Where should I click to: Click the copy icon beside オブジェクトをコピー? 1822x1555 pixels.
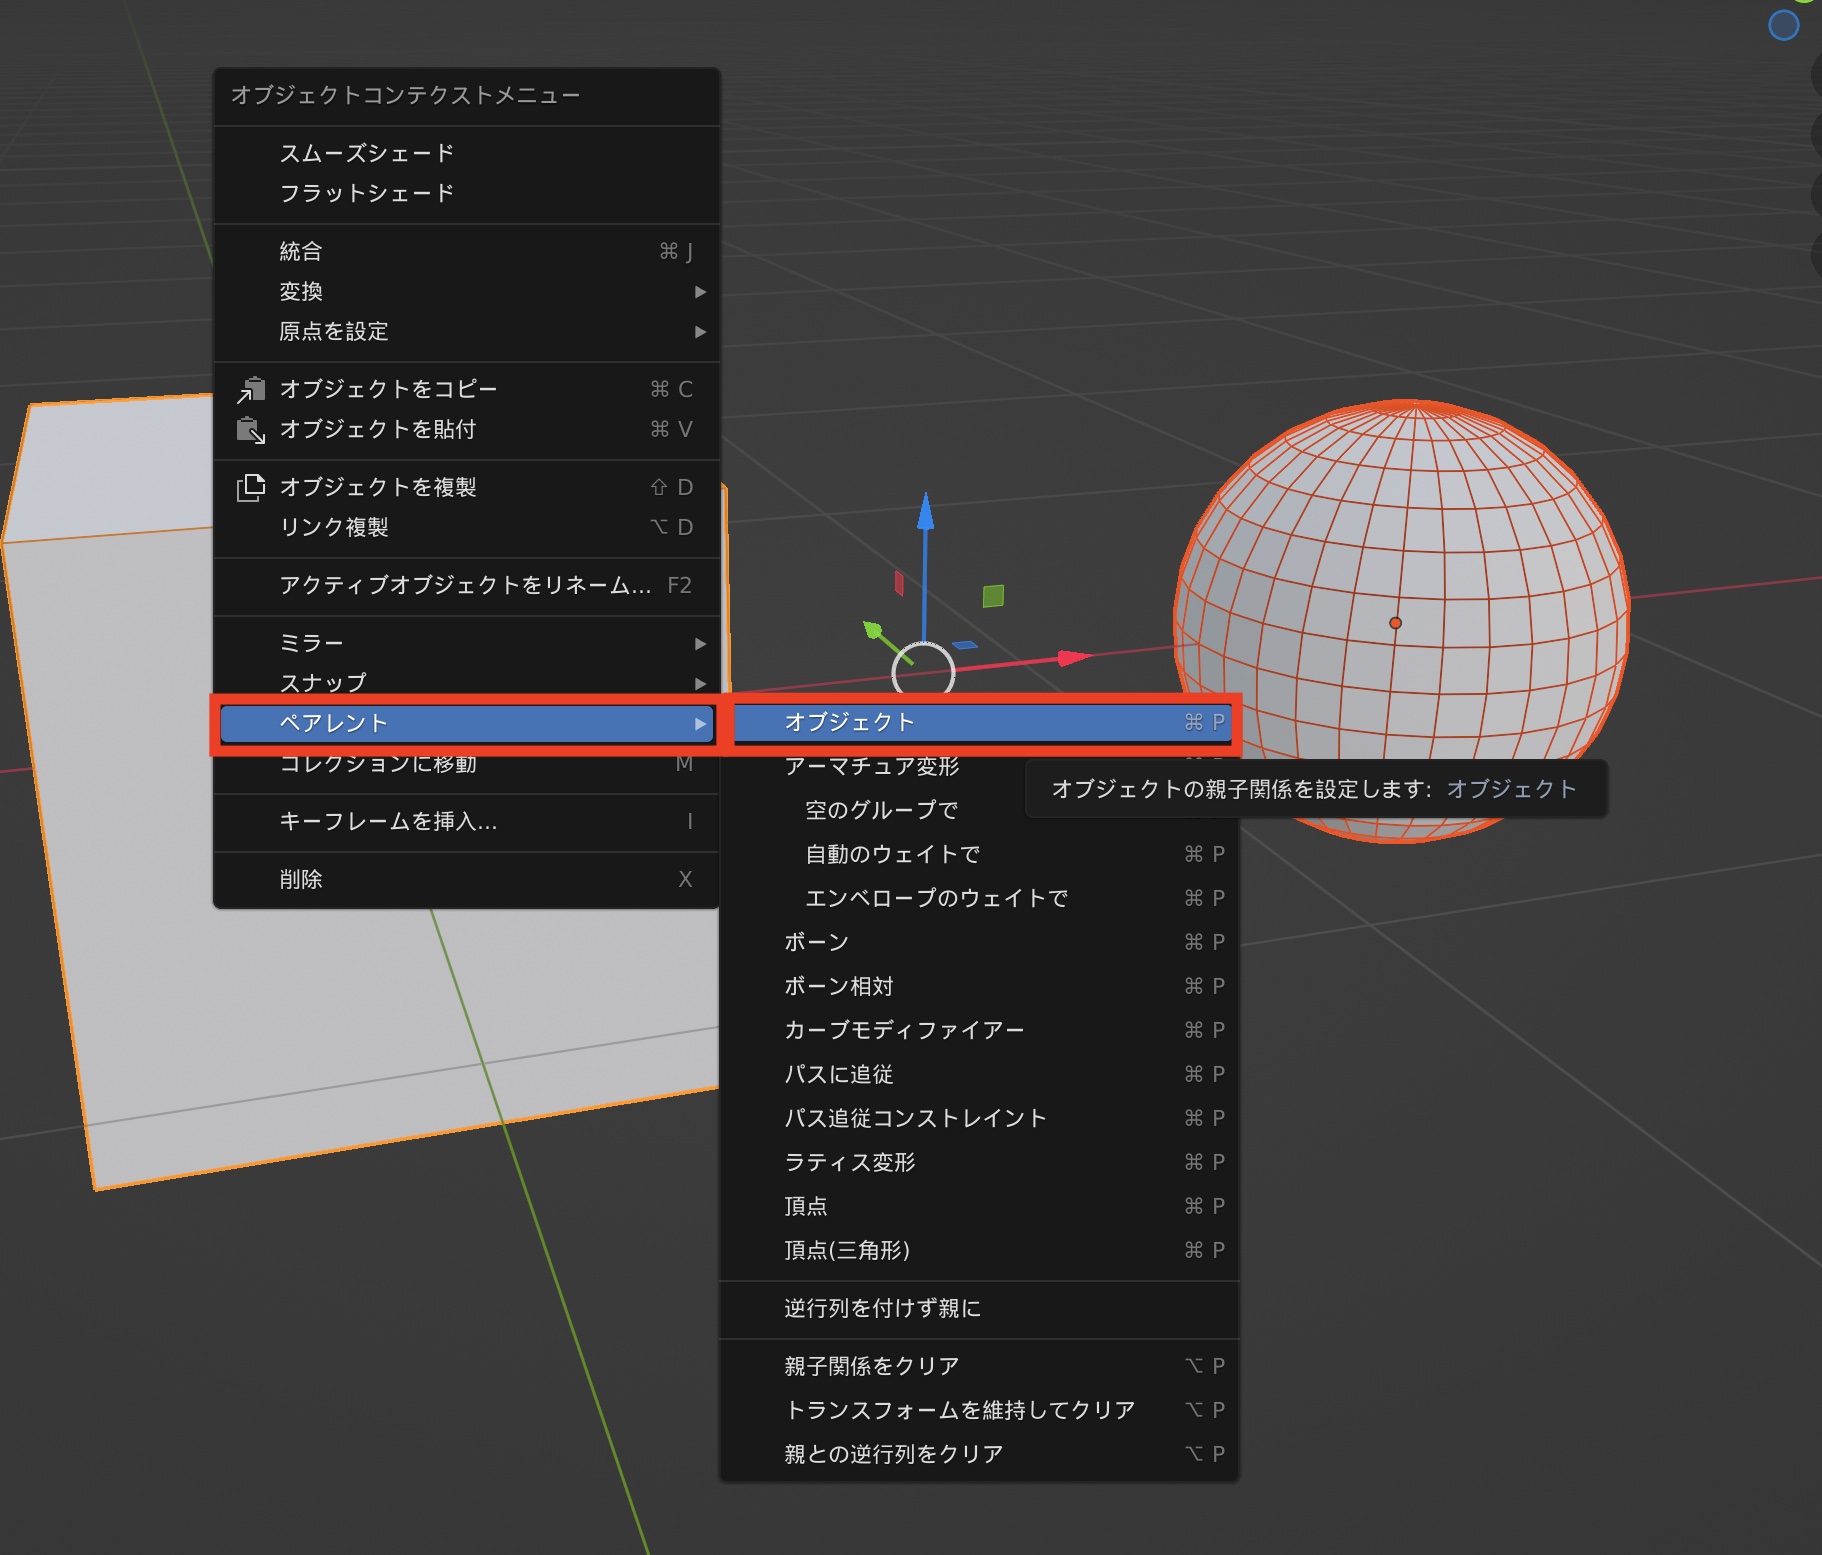click(x=250, y=389)
